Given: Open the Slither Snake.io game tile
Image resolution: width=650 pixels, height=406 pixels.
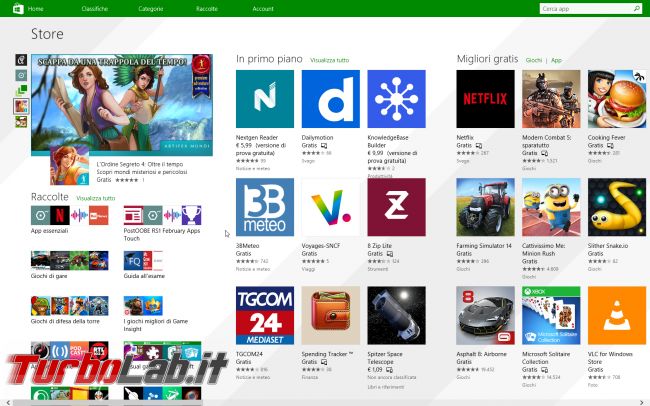Looking at the screenshot, I should point(616,207).
